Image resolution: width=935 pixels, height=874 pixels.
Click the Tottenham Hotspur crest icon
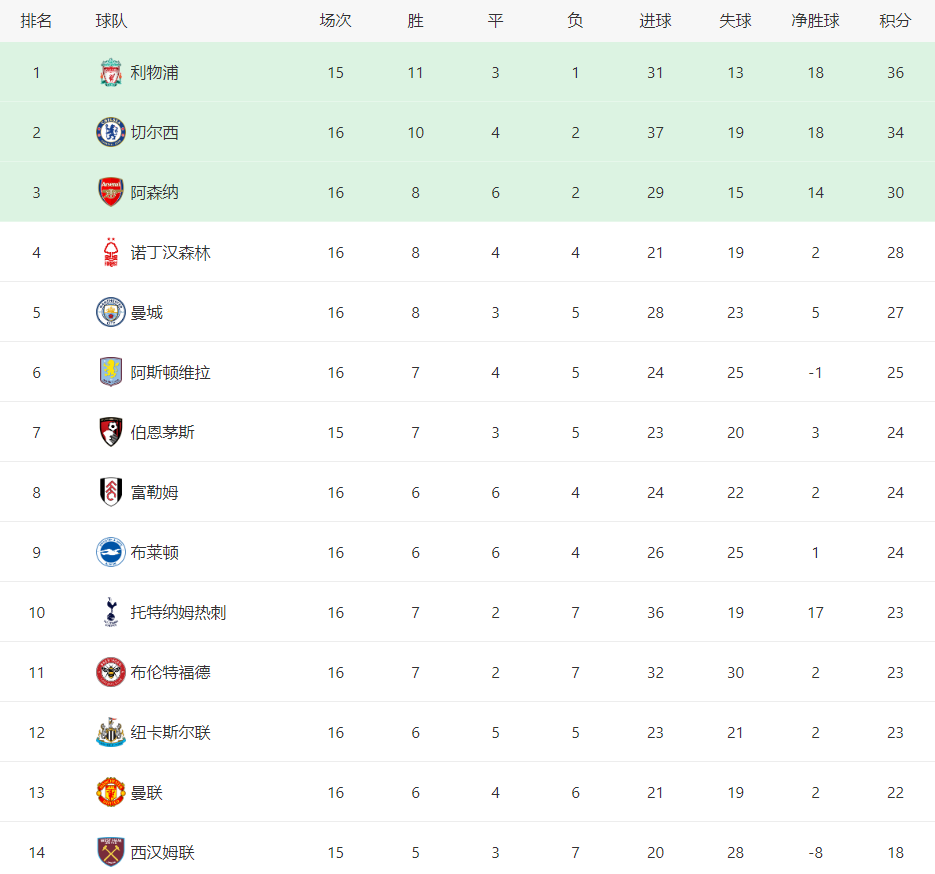[x=110, y=612]
